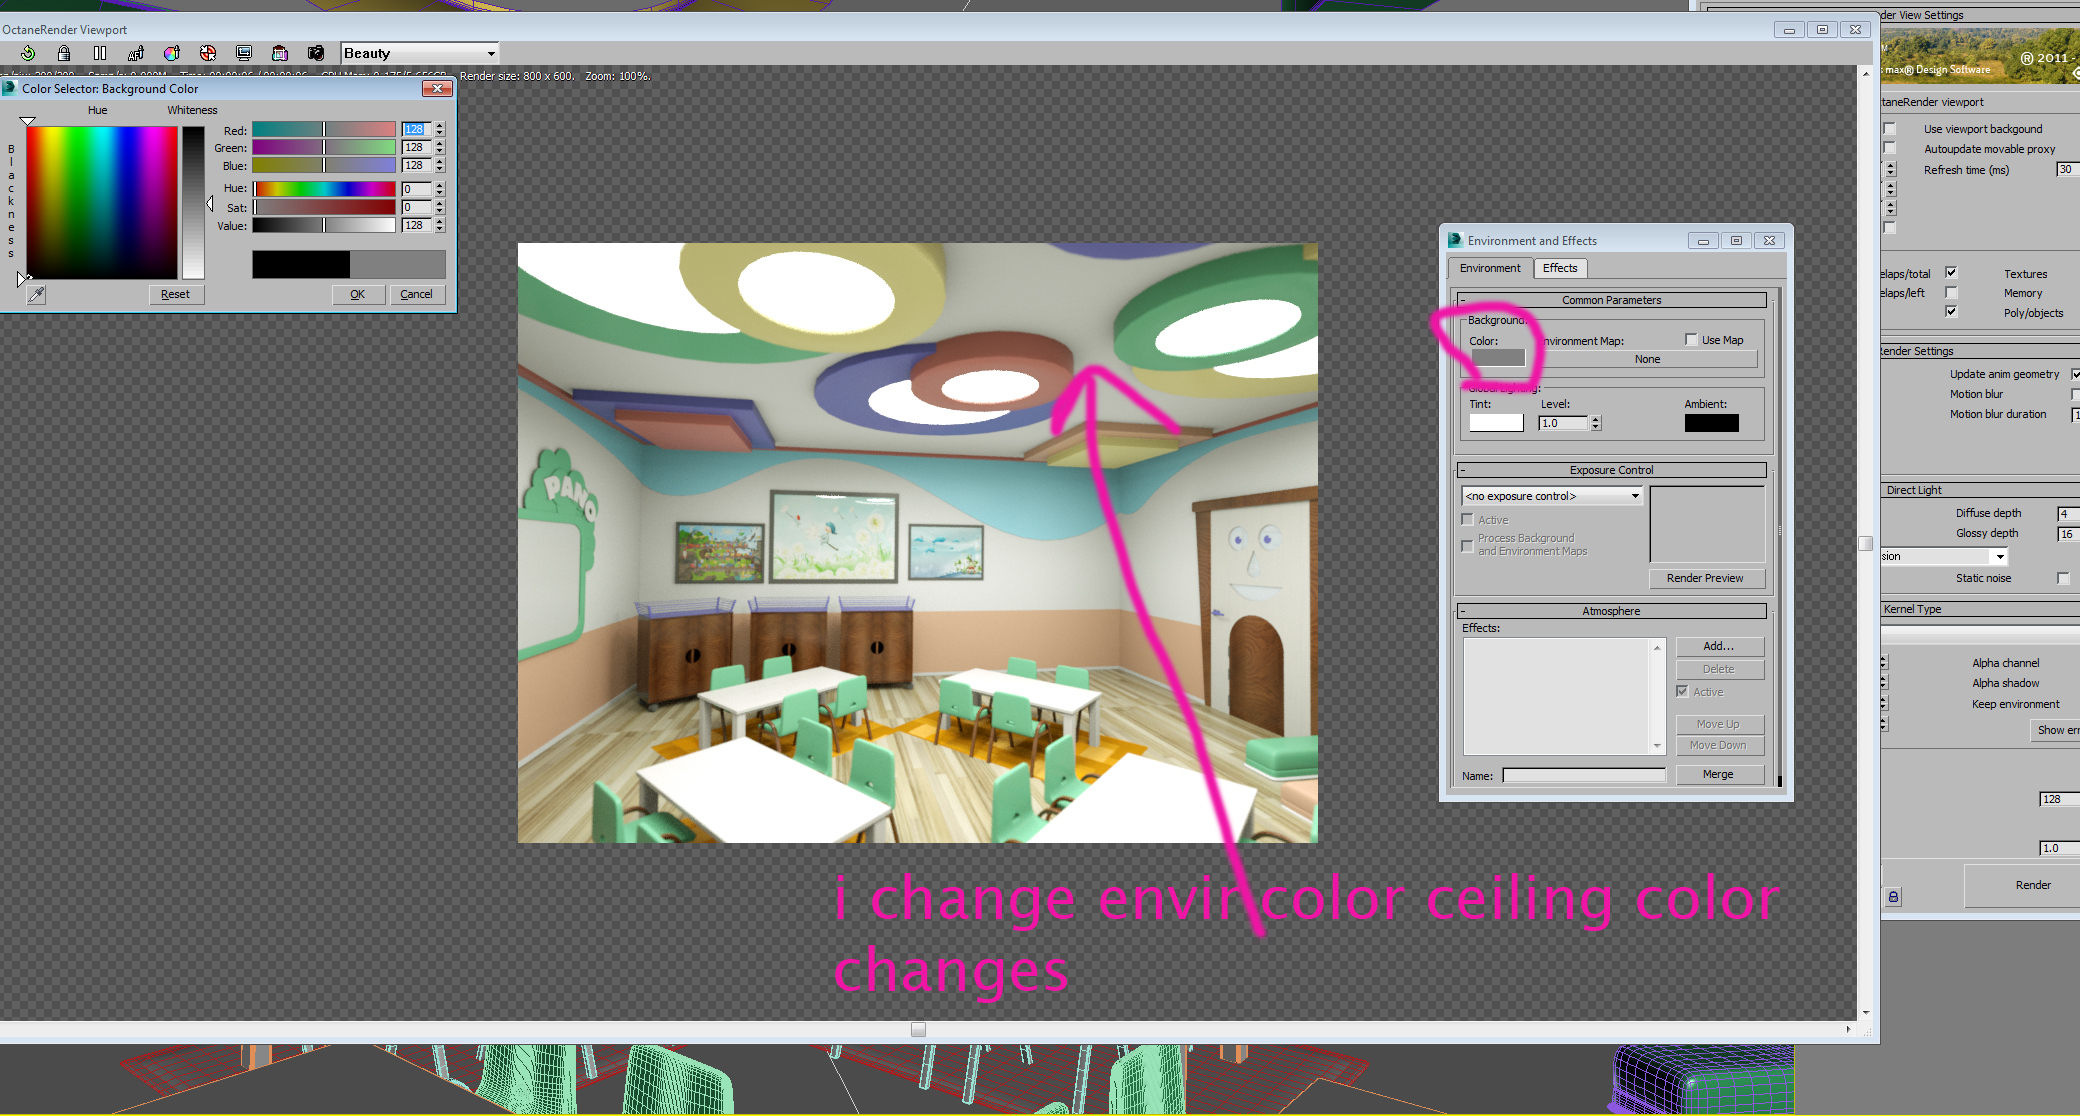Screen dimensions: 2080x1116
Task: Enable the Use Map checkbox
Action: (x=1691, y=340)
